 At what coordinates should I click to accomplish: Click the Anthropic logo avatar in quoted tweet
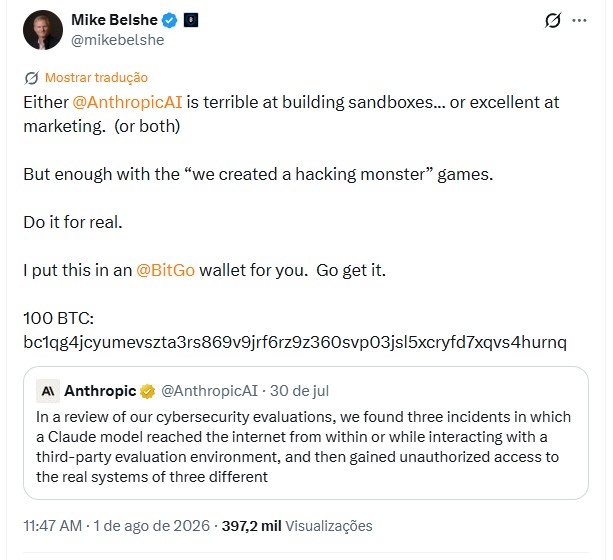48,391
